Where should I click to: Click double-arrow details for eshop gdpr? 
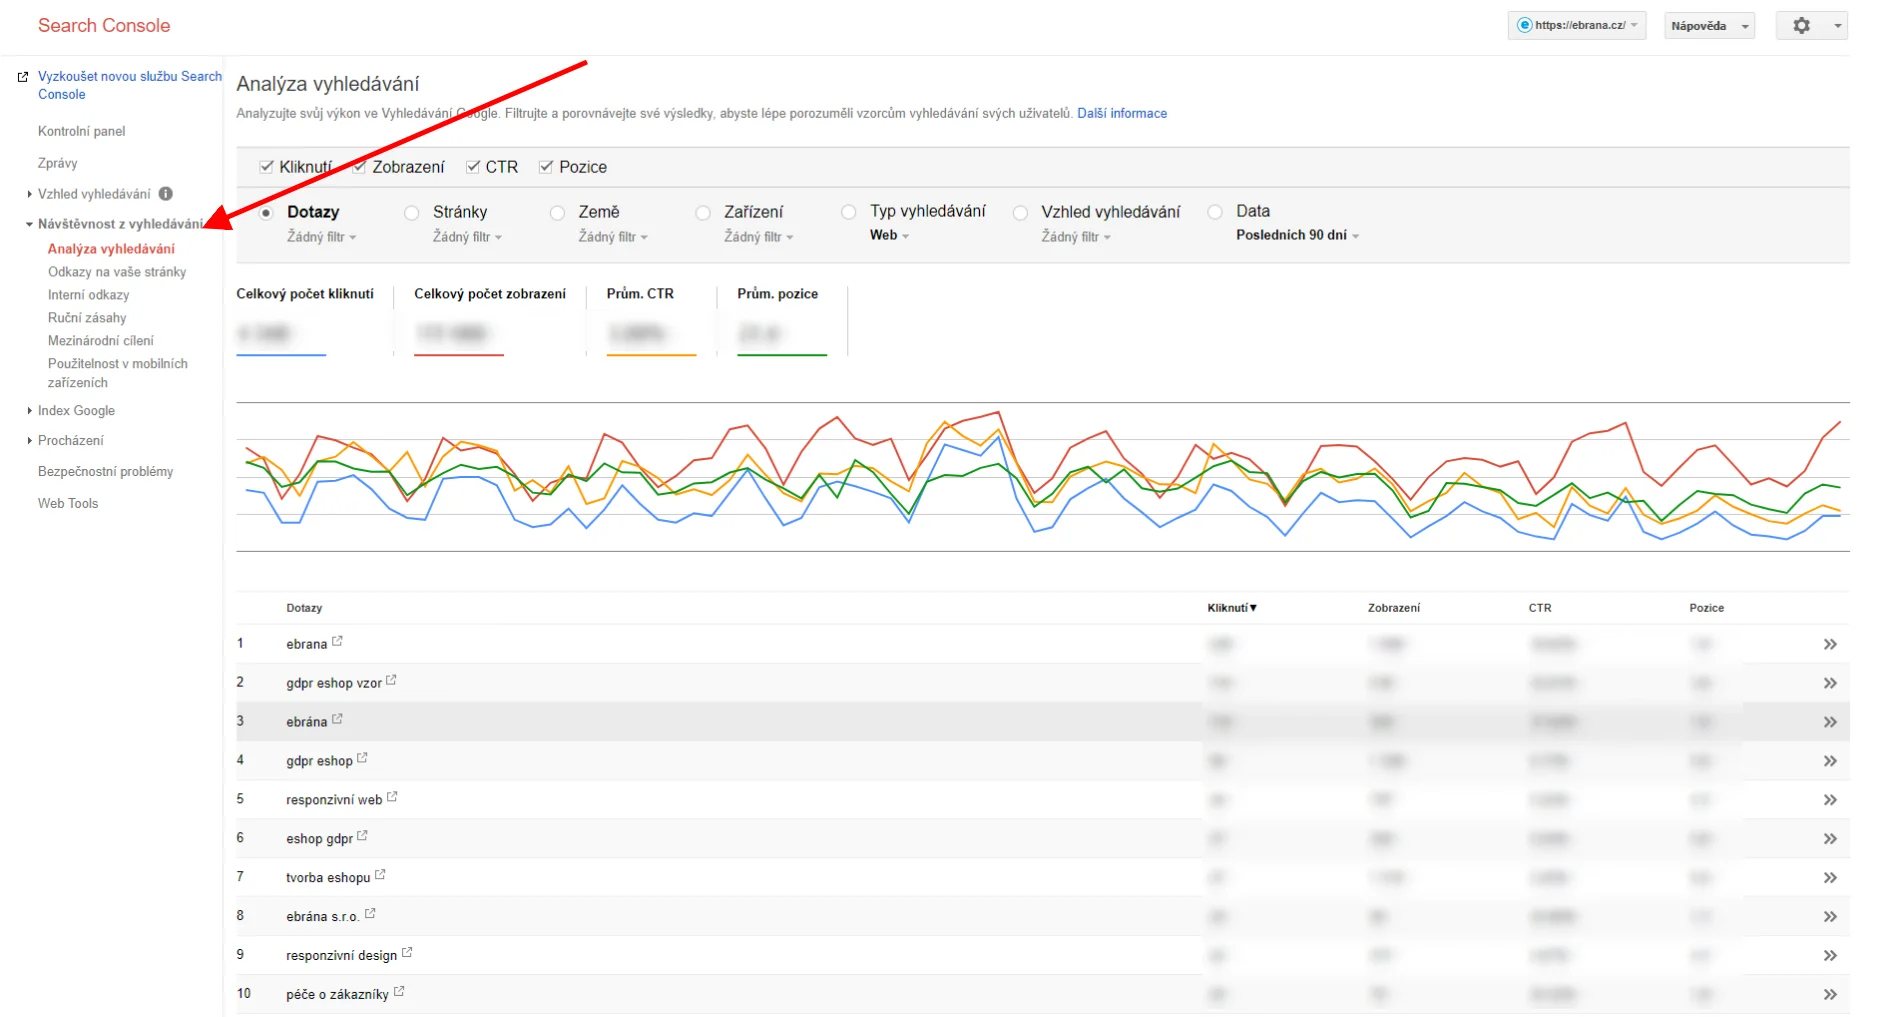click(1830, 839)
